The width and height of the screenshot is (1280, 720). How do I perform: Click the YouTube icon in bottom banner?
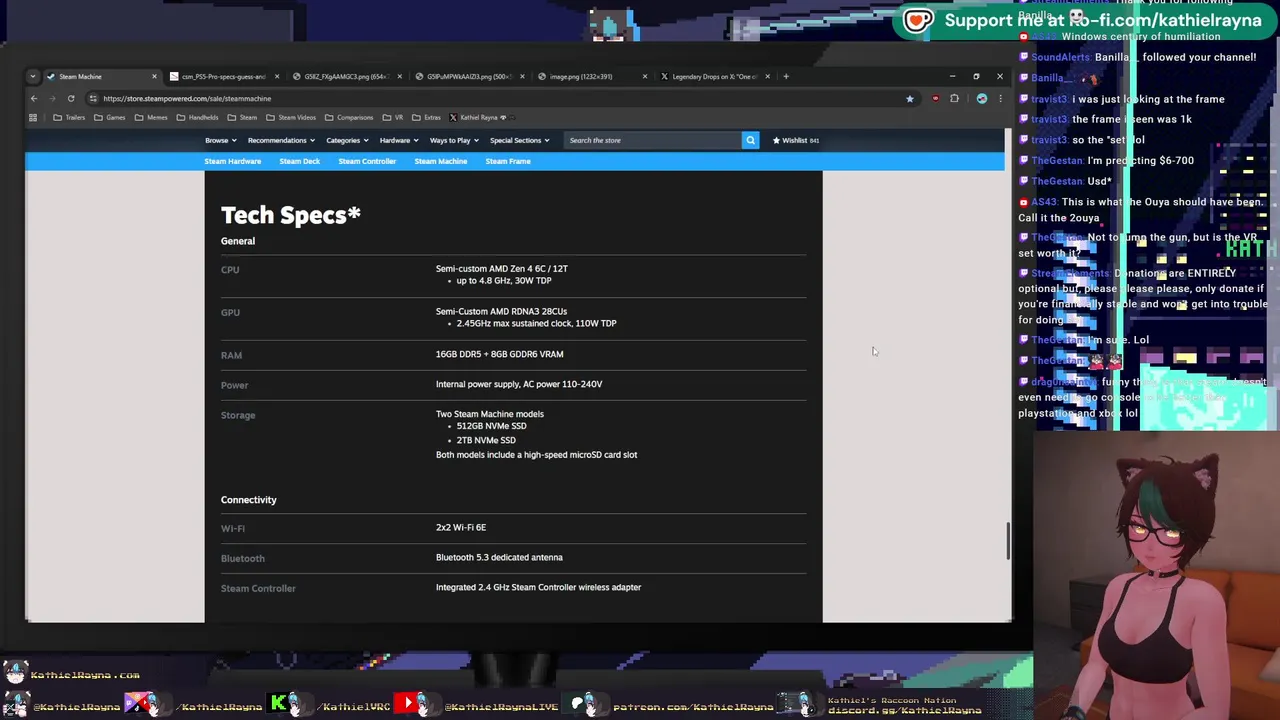point(408,704)
